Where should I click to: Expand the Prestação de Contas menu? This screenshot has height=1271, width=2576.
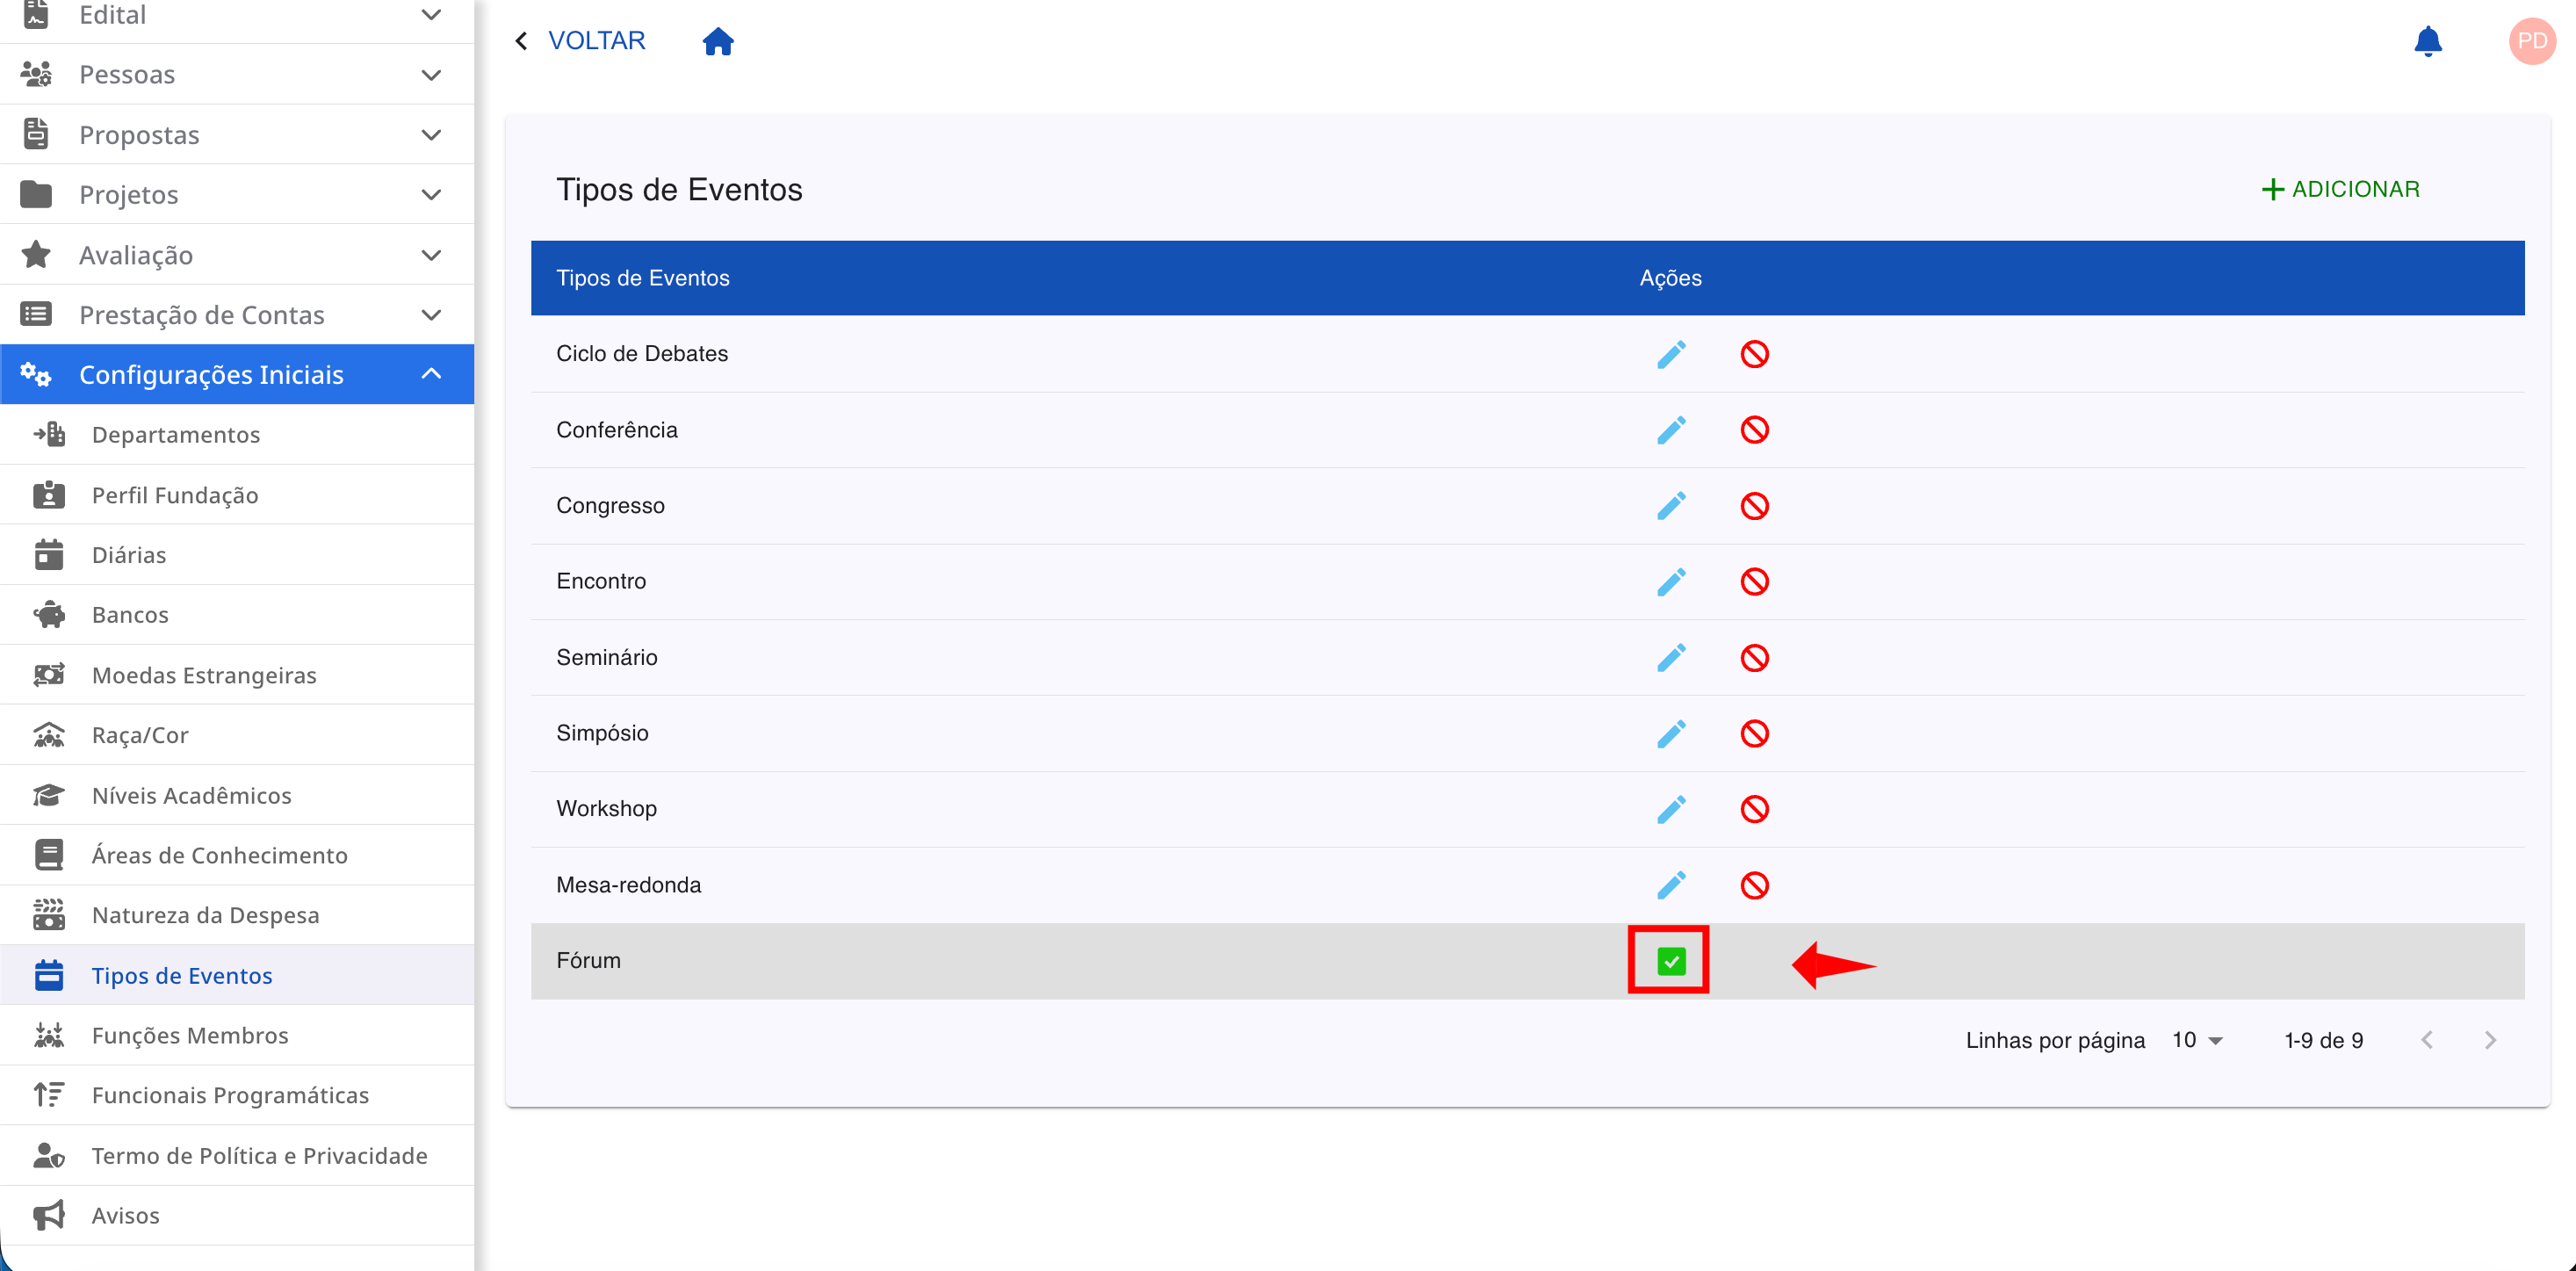237,315
